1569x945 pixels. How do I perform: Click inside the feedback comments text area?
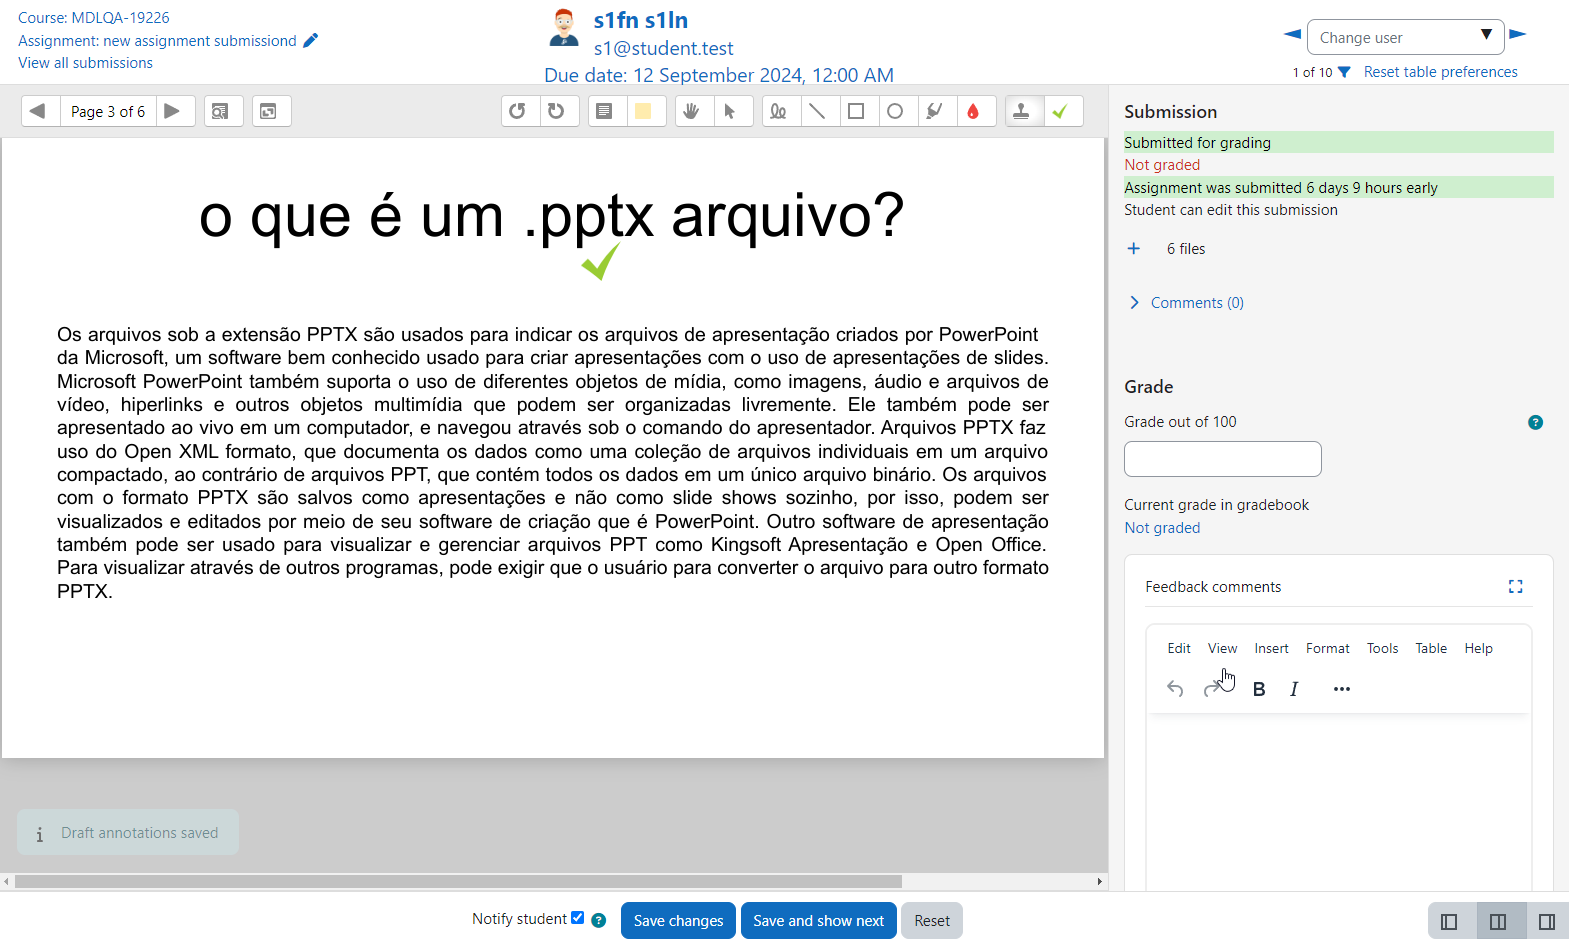pyautogui.click(x=1338, y=800)
